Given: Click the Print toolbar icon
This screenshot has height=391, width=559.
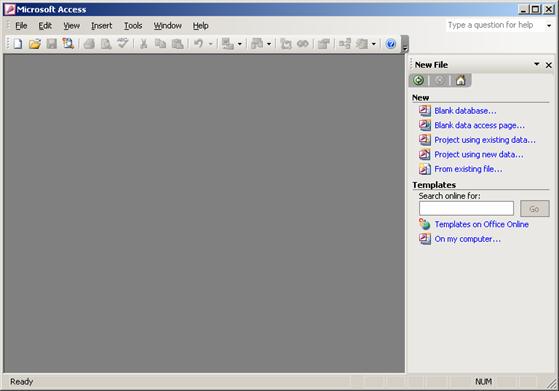Looking at the screenshot, I should point(89,44).
